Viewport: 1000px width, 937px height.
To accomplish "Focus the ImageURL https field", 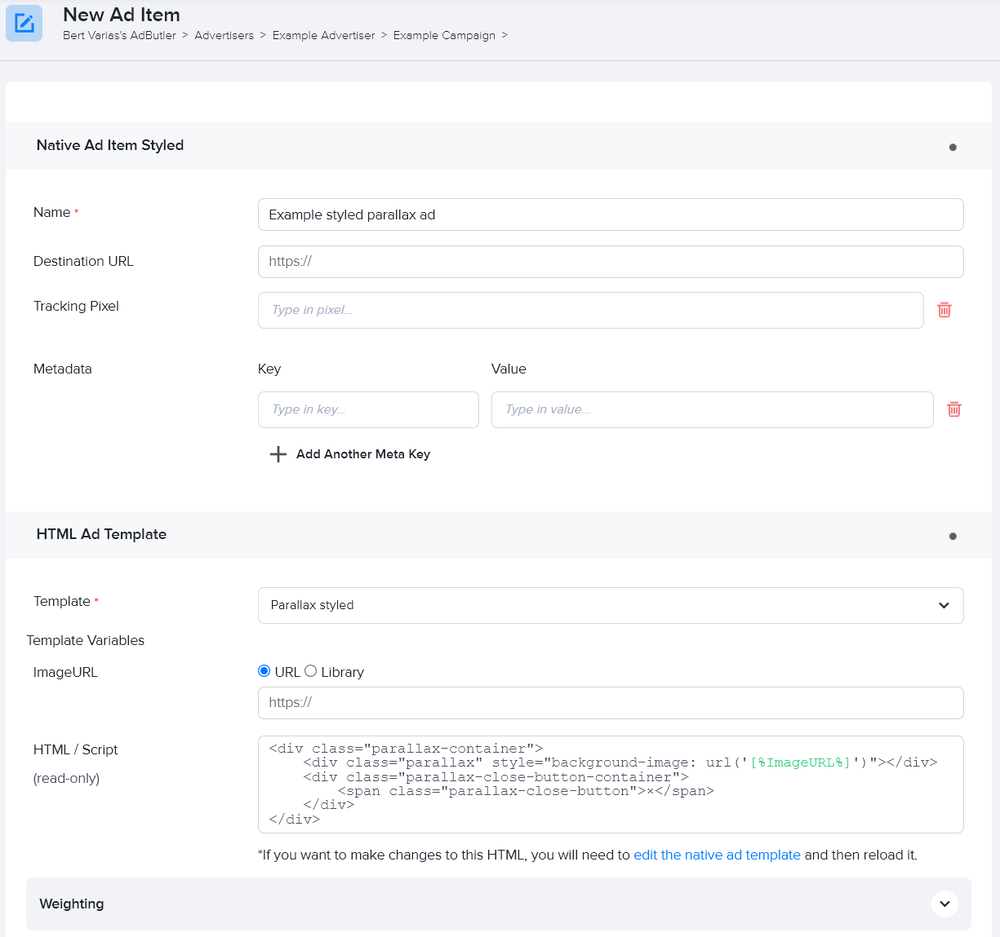I will point(610,703).
